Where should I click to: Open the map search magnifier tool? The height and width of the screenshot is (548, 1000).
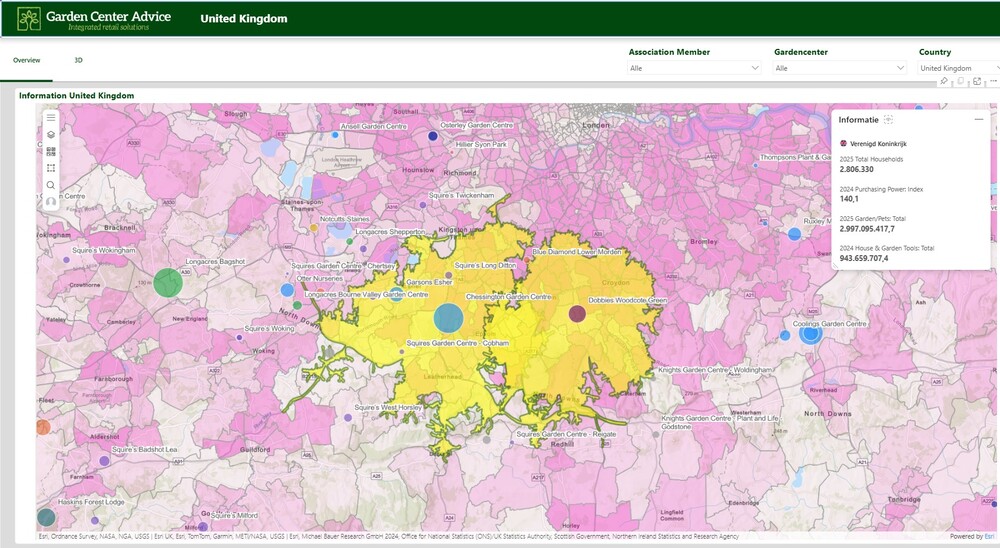point(51,186)
